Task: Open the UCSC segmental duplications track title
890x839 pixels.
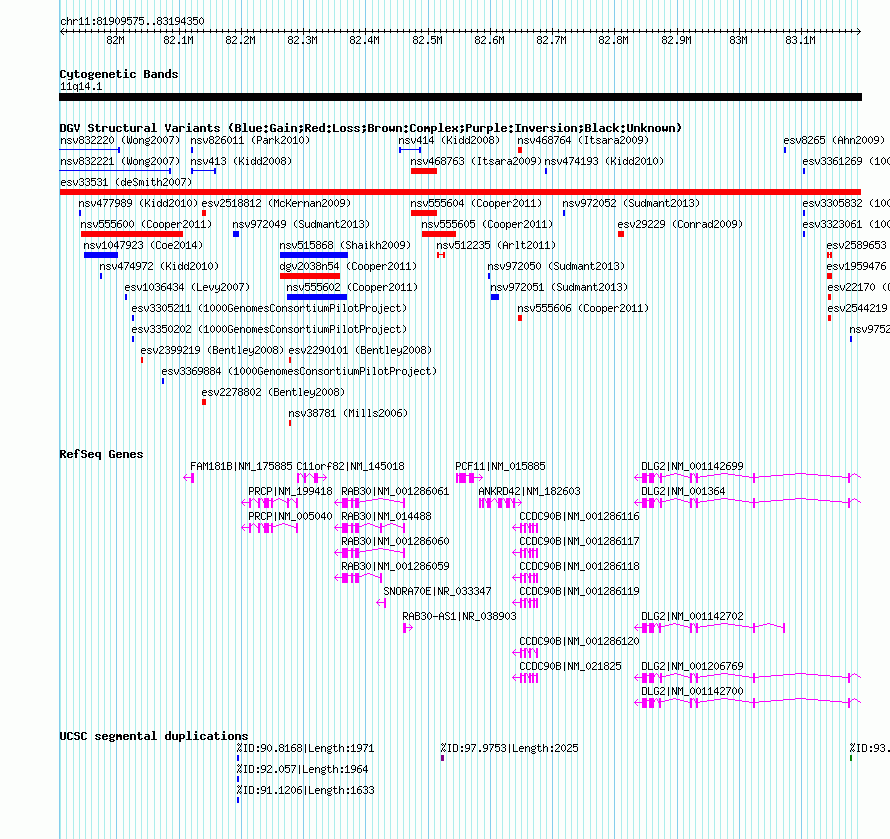Action: [x=153, y=736]
